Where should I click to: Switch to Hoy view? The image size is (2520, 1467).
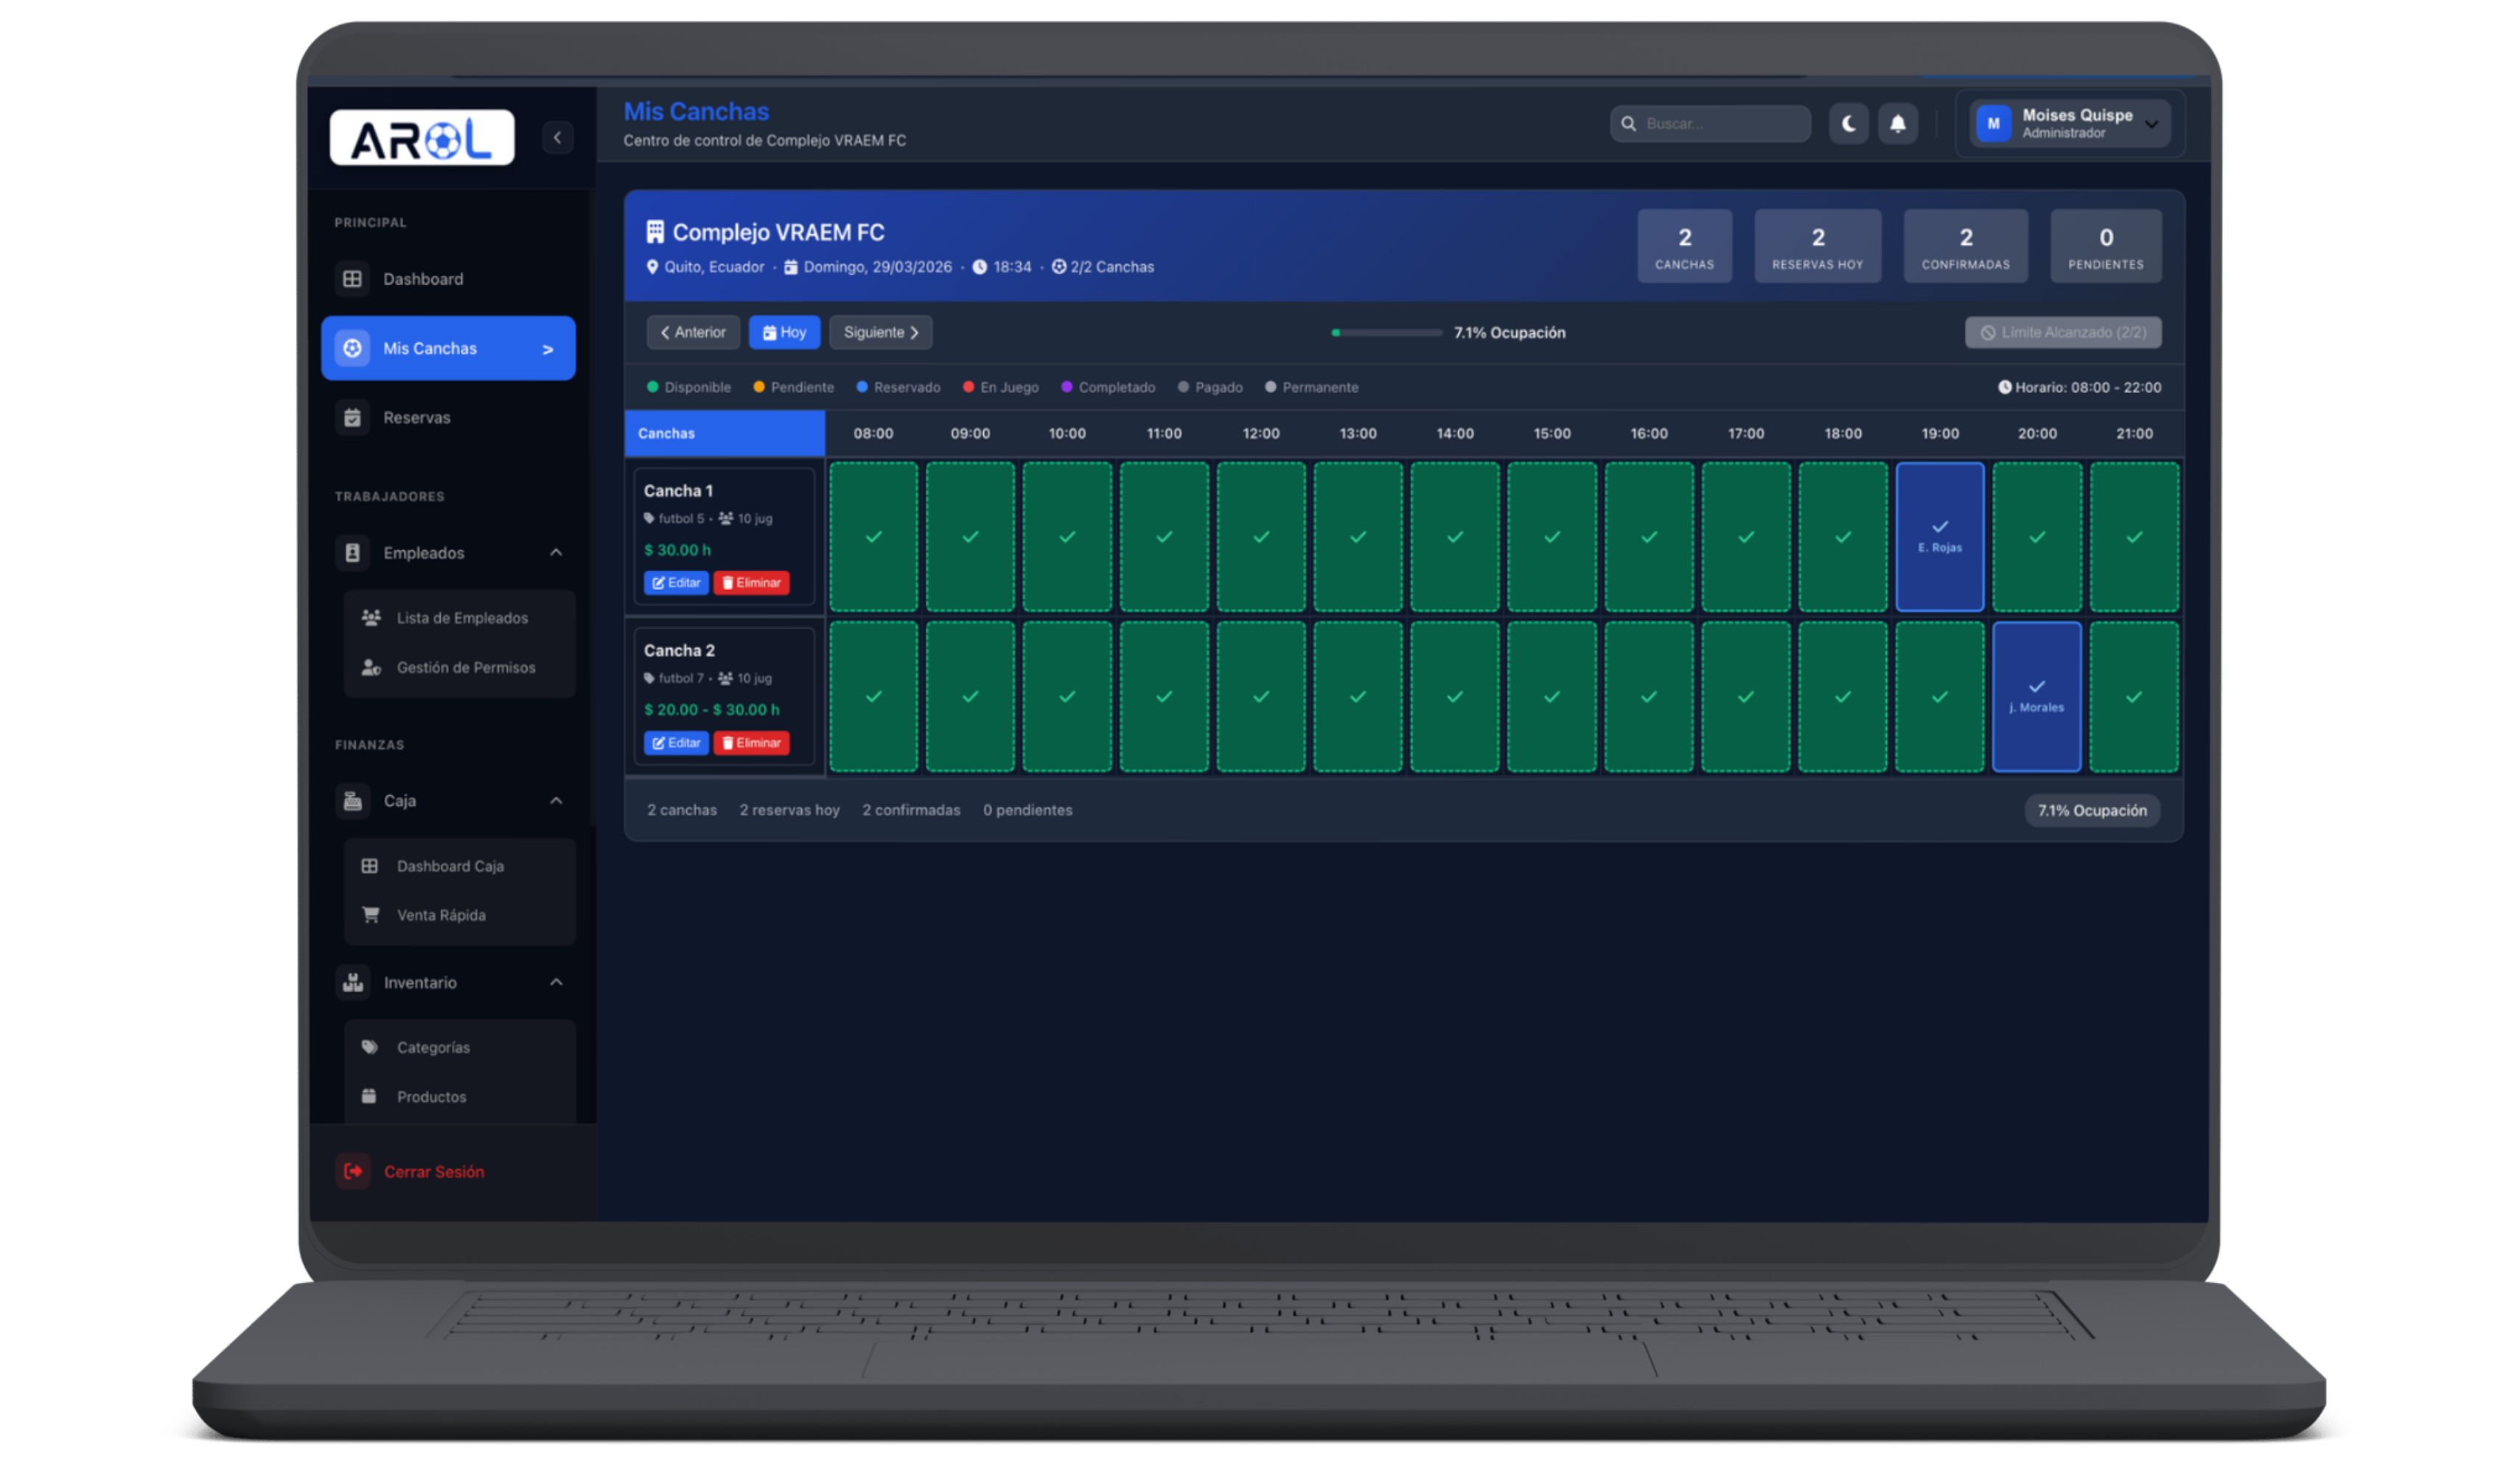click(x=784, y=332)
